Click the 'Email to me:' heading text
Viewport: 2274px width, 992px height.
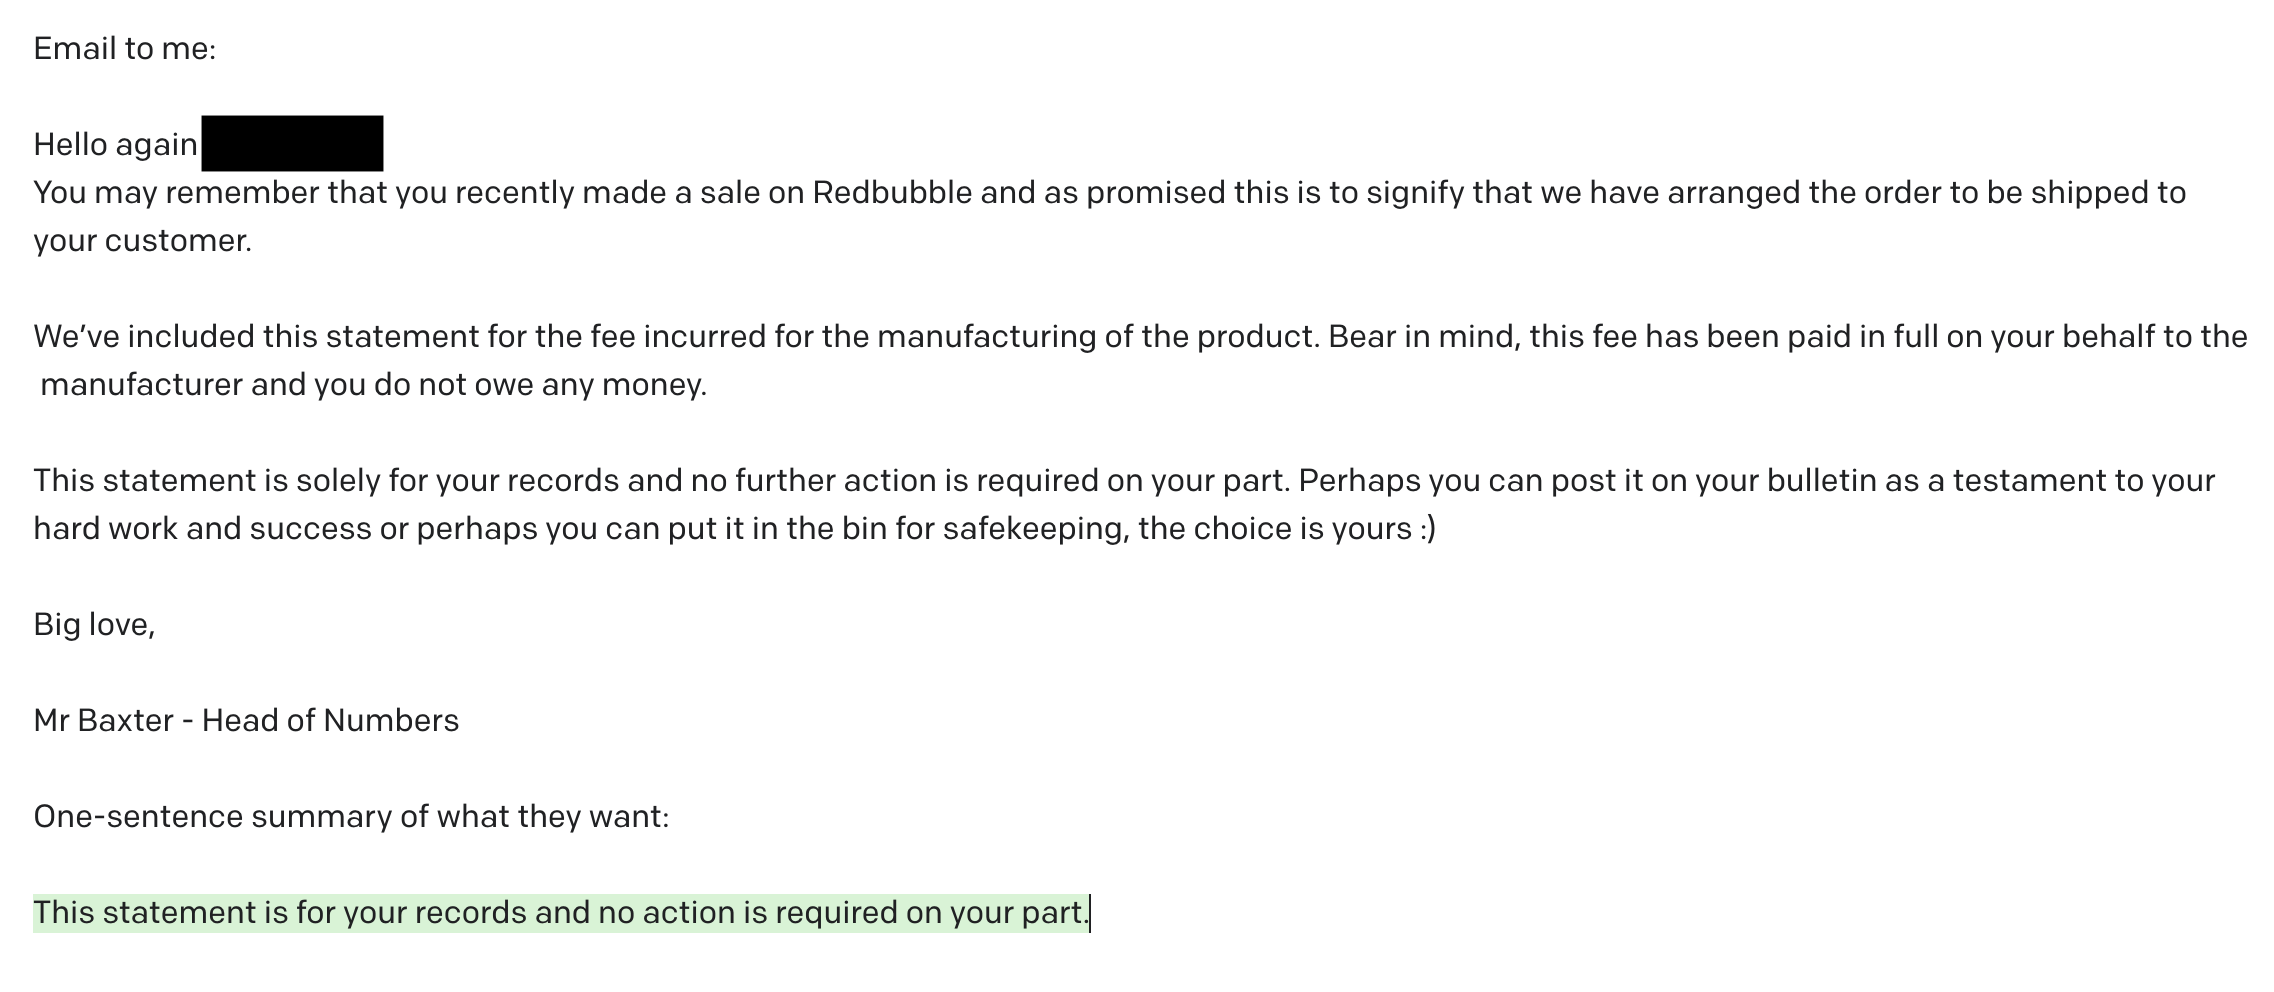(124, 49)
